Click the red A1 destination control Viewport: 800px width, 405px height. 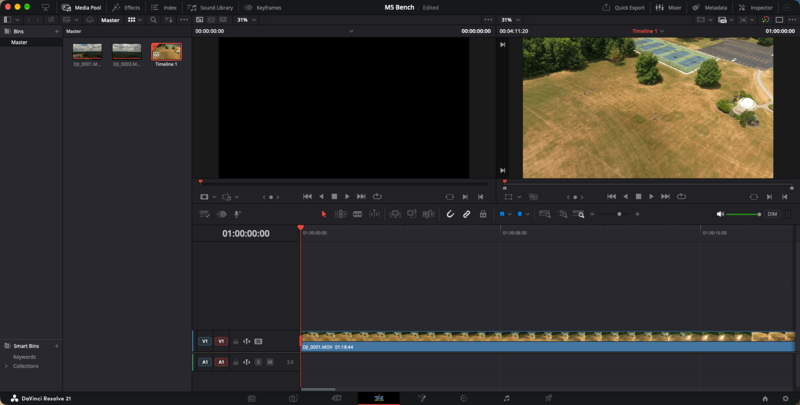tap(221, 362)
